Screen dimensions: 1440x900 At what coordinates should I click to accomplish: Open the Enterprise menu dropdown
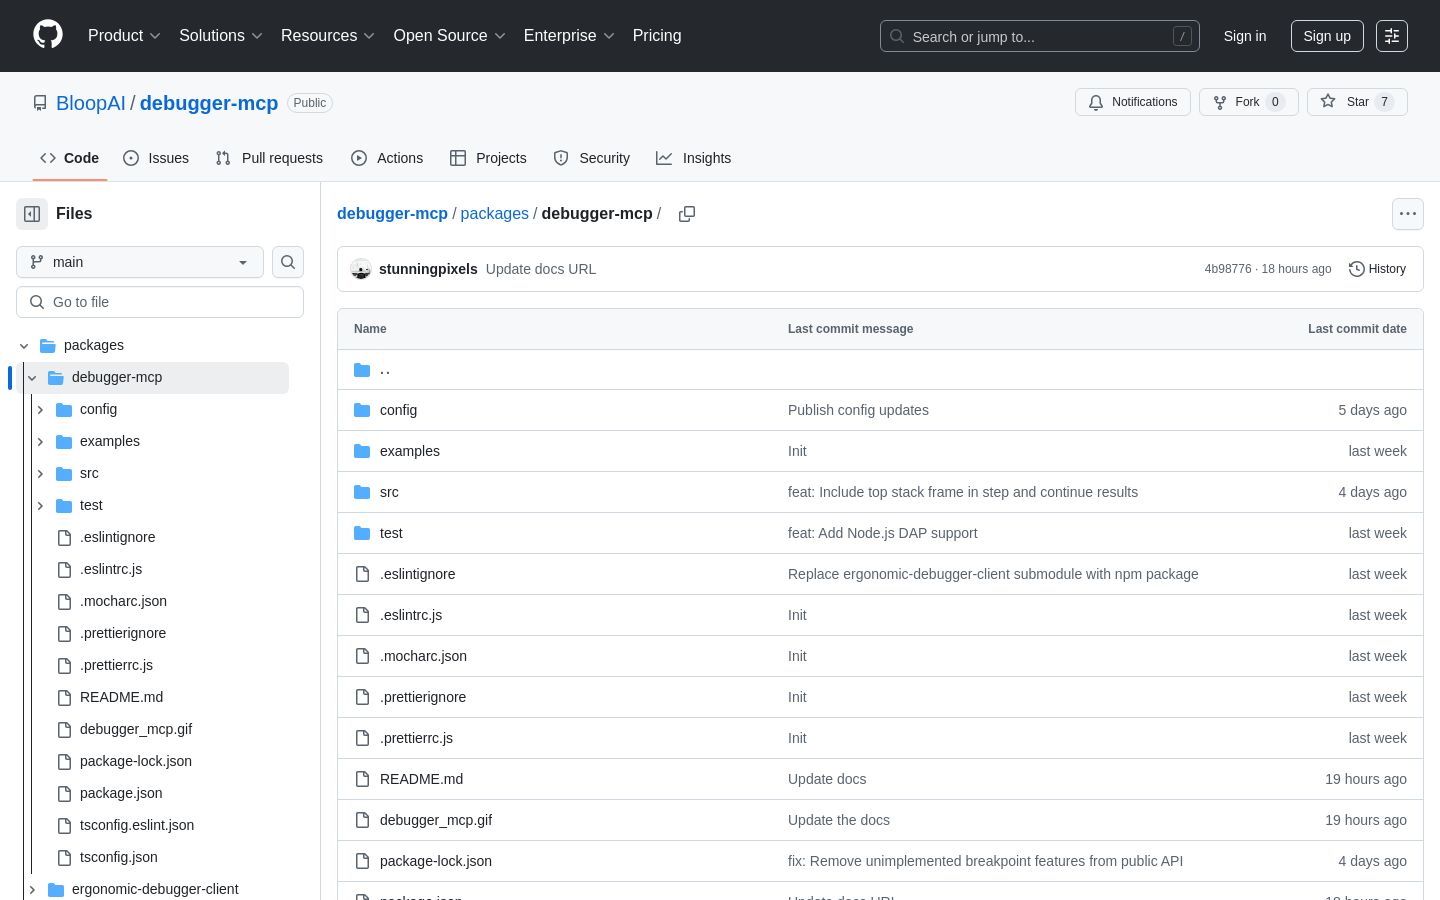[569, 36]
